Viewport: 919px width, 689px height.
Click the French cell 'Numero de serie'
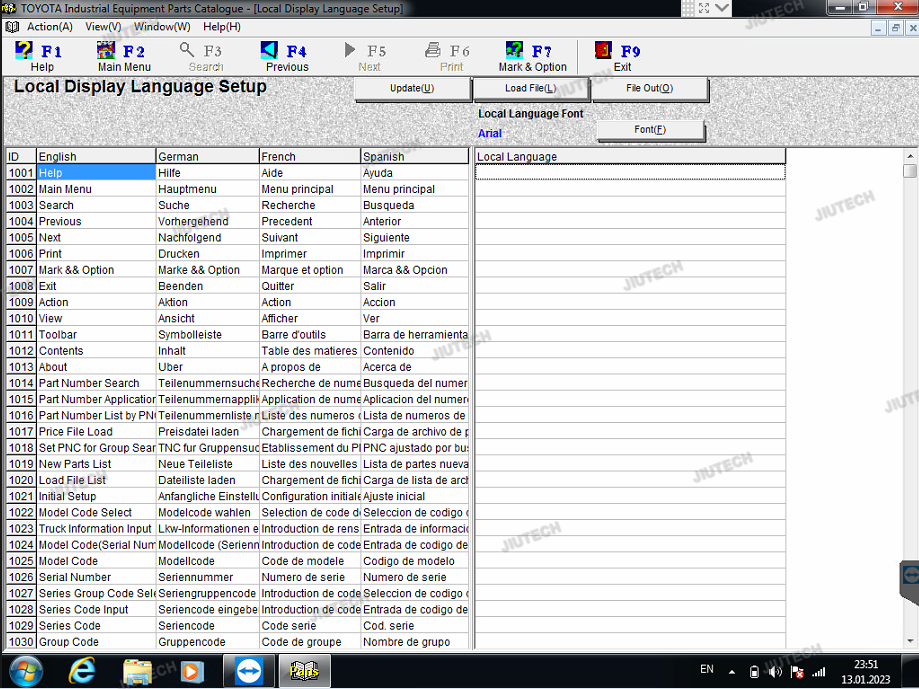click(310, 577)
